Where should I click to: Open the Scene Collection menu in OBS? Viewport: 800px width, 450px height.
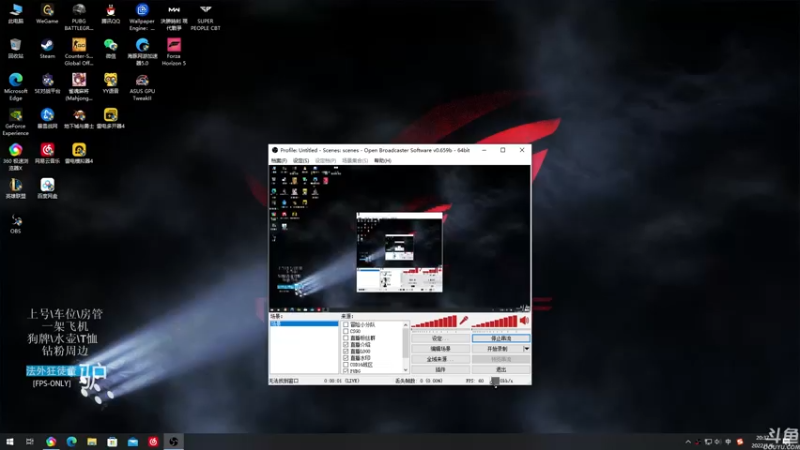click(x=355, y=160)
